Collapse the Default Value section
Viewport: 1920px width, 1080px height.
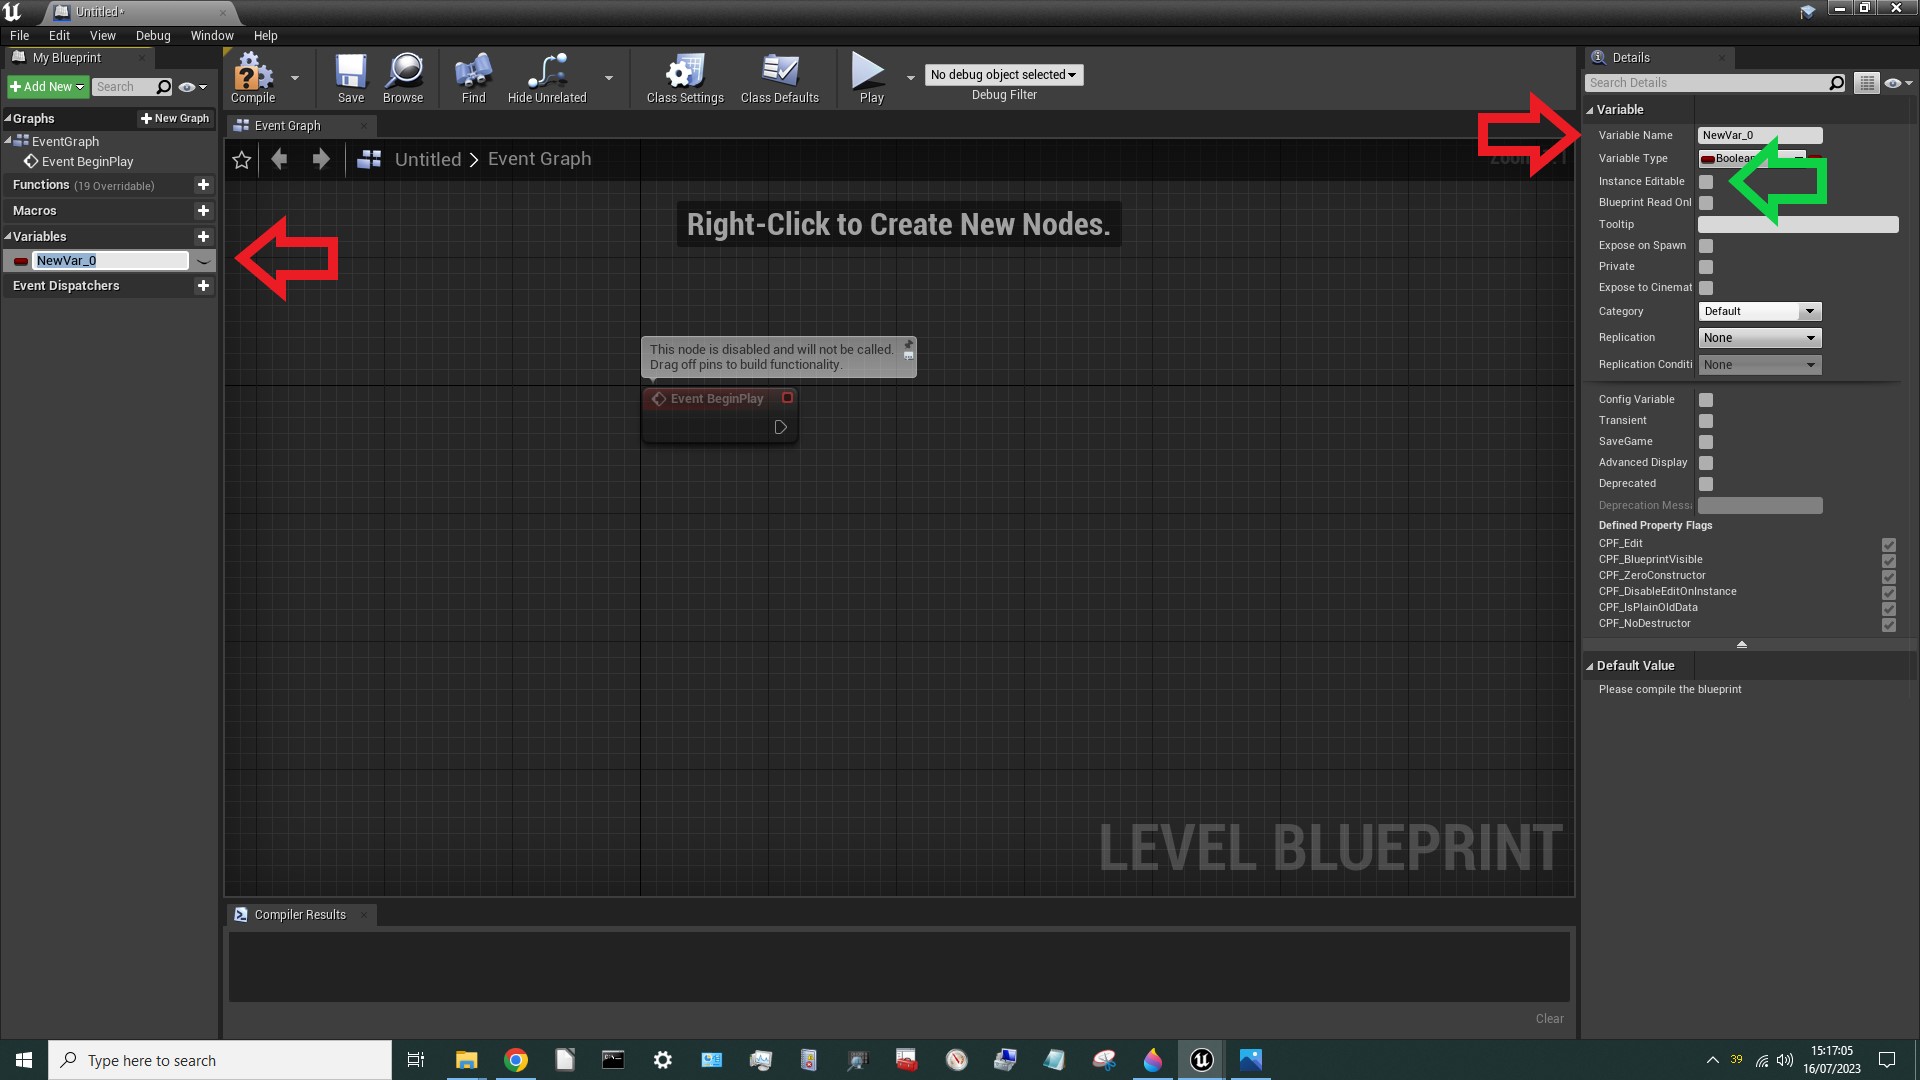[1590, 666]
